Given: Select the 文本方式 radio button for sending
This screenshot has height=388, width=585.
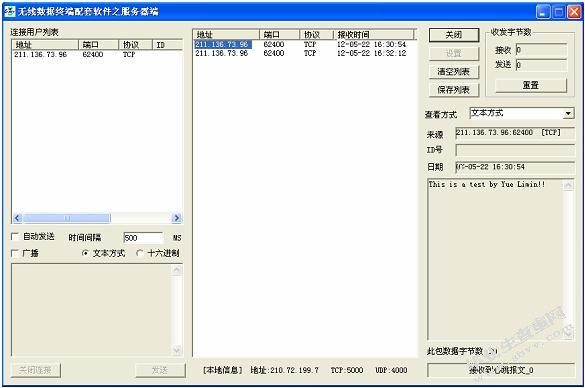Looking at the screenshot, I should pyautogui.click(x=85, y=253).
